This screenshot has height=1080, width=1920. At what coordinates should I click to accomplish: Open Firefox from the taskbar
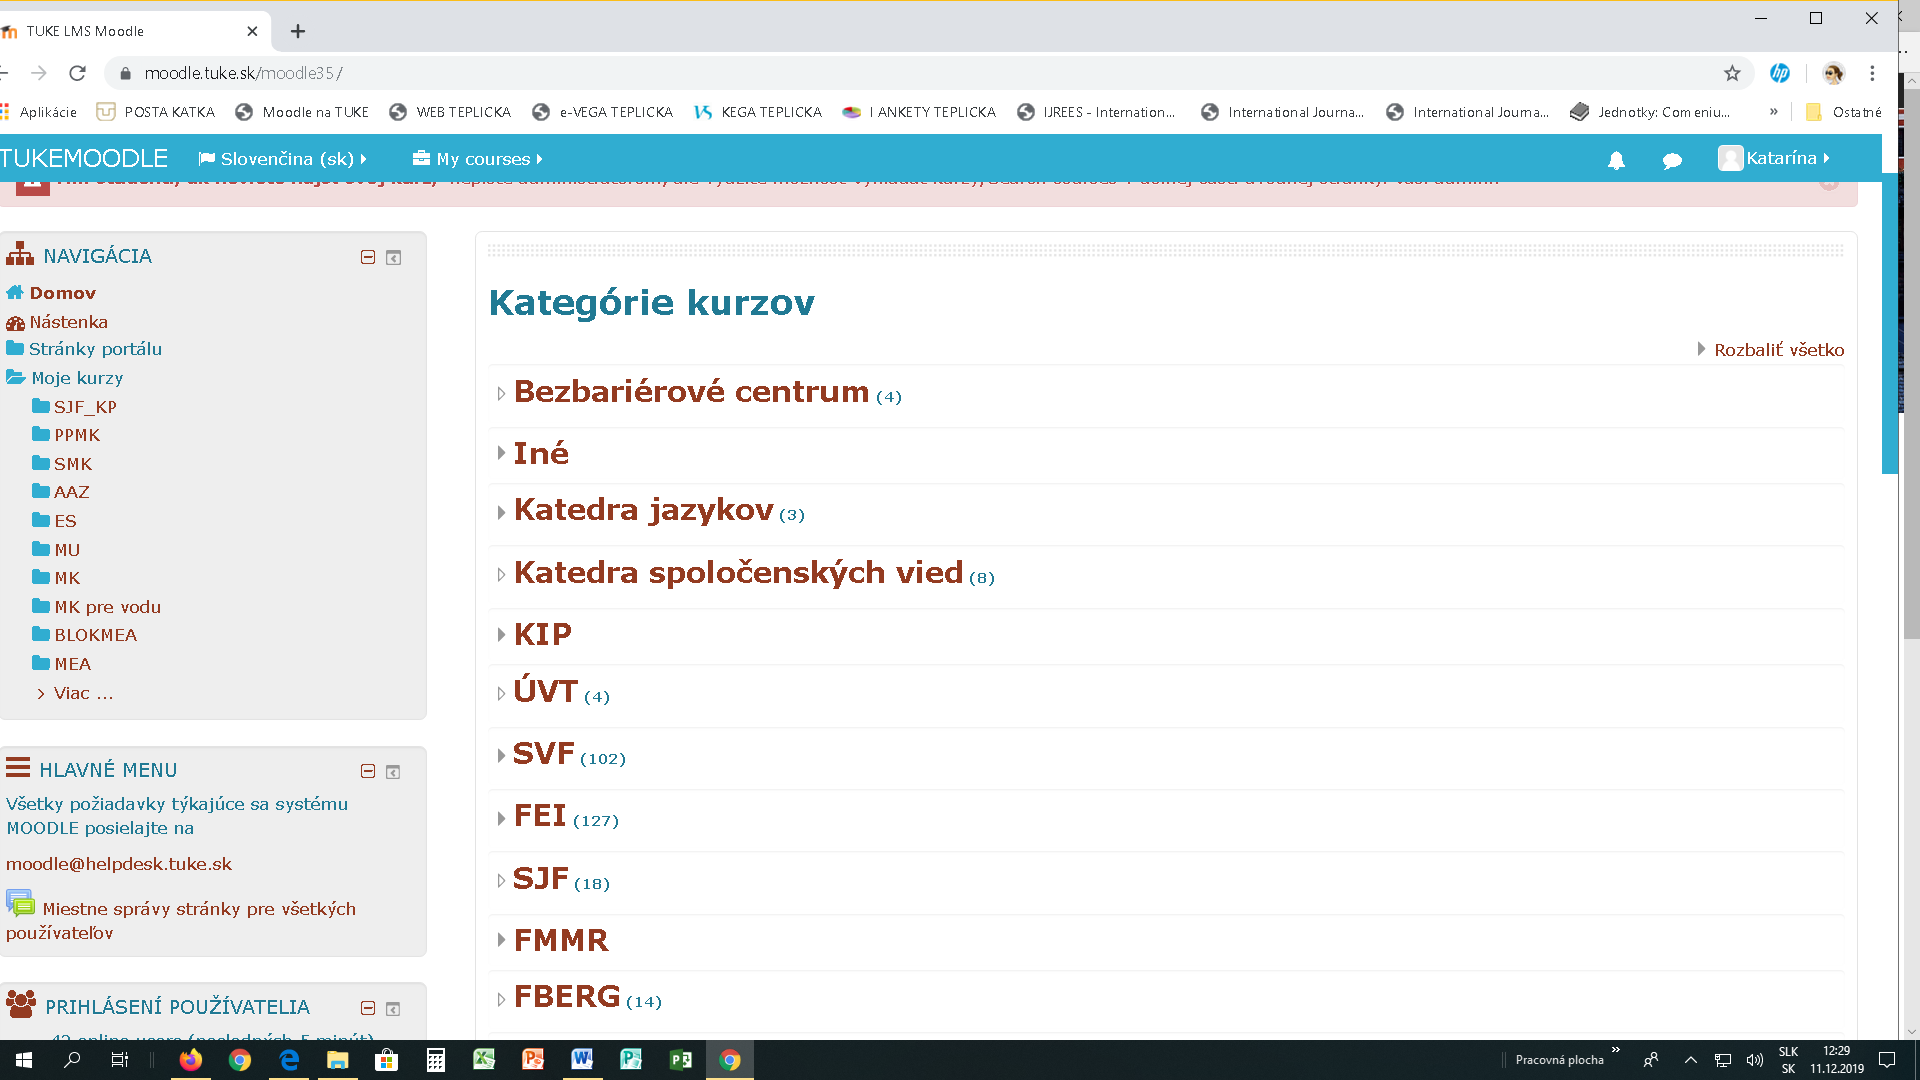(x=190, y=1060)
